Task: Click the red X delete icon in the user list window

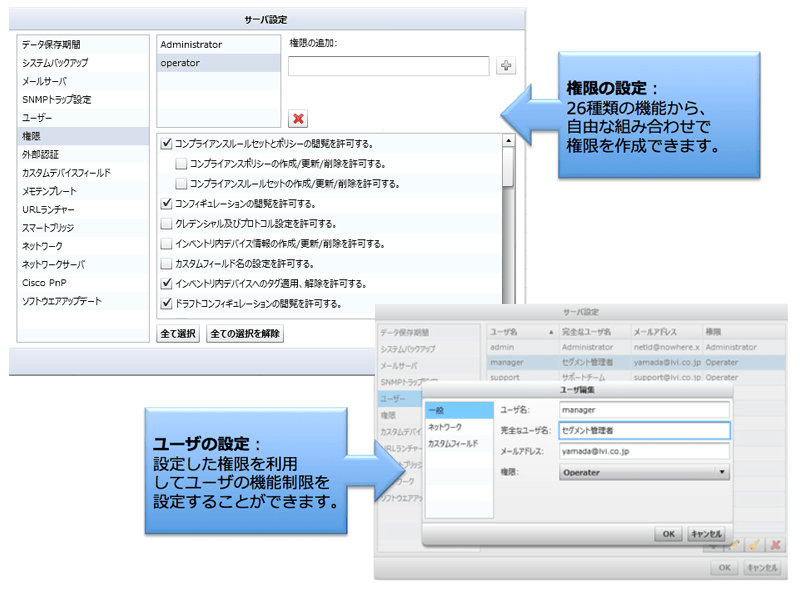Action: pos(776,545)
